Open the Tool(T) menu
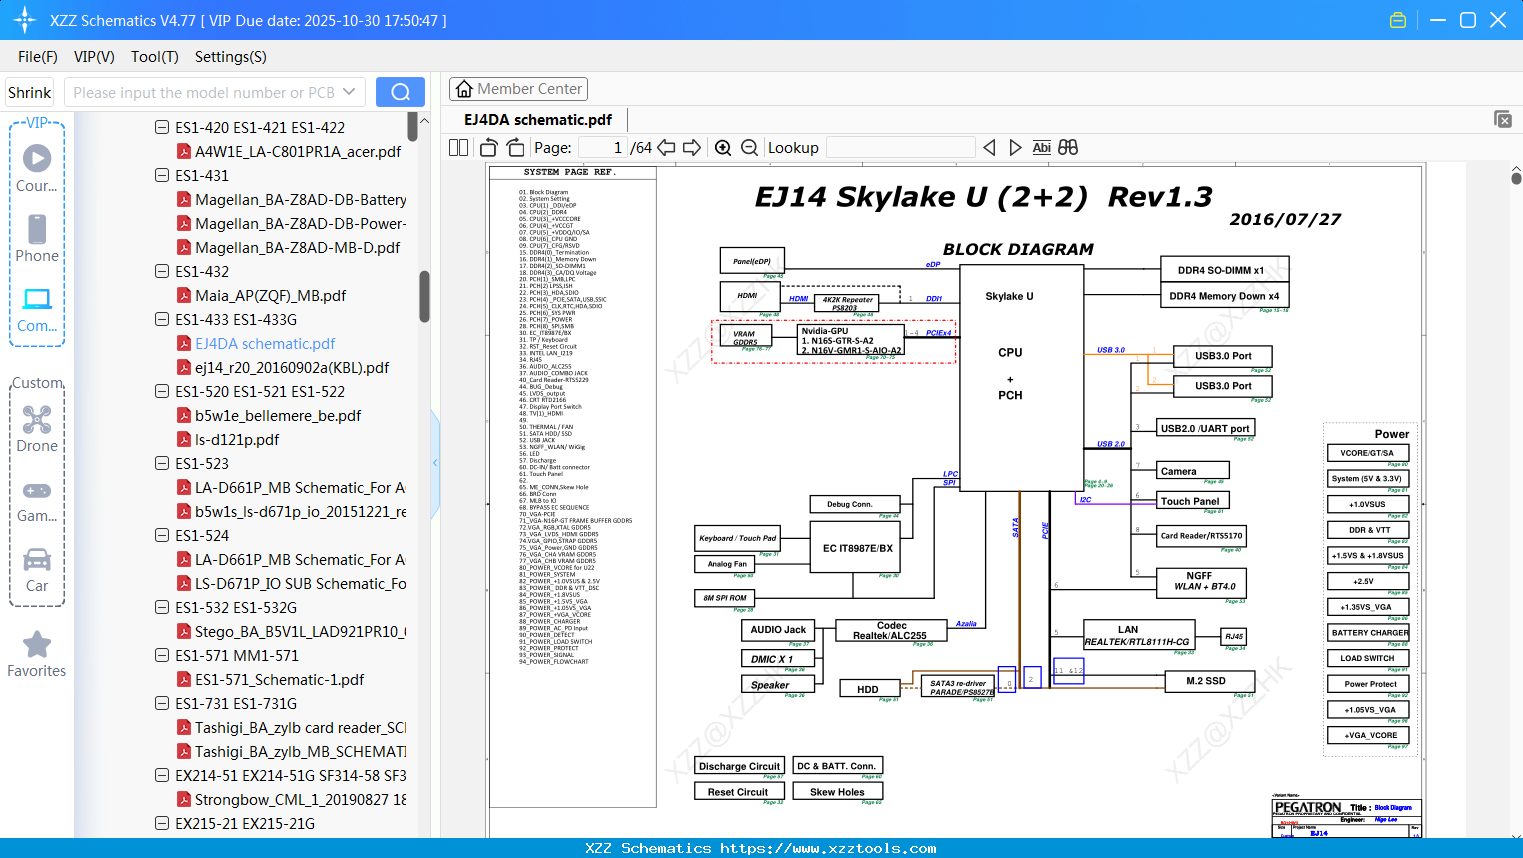1523x858 pixels. 154,57
